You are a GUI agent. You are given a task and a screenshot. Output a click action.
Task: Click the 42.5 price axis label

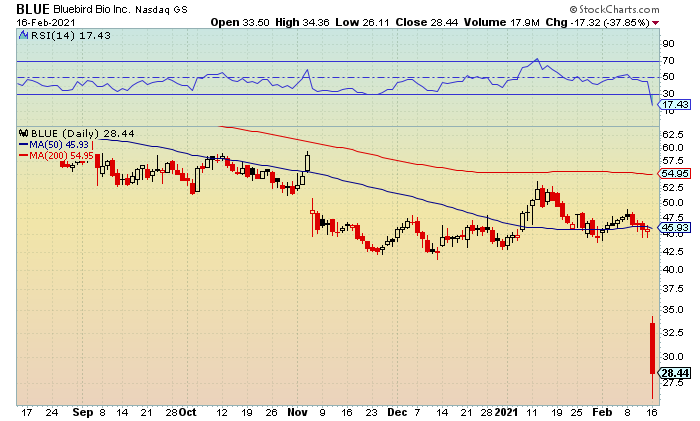pos(673,252)
